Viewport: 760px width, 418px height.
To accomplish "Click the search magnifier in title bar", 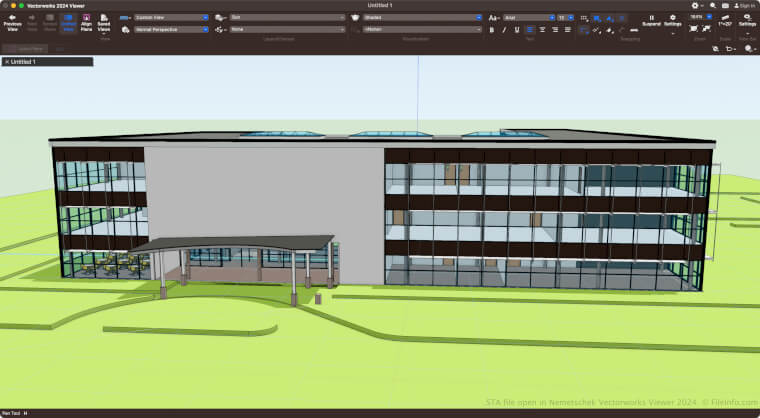I will (711, 5).
